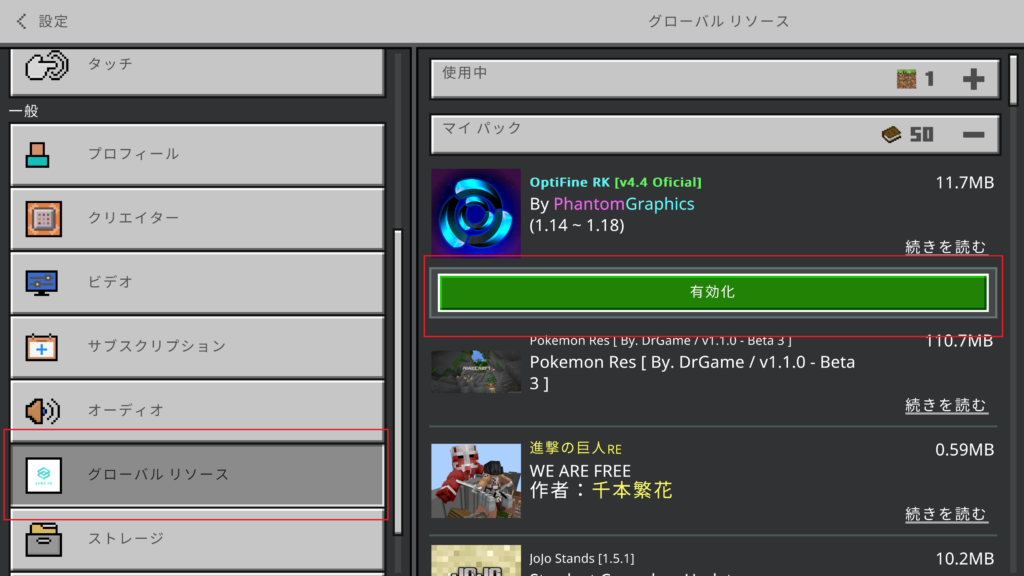Activate OptiFine by pressing 有効化

(x=712, y=292)
